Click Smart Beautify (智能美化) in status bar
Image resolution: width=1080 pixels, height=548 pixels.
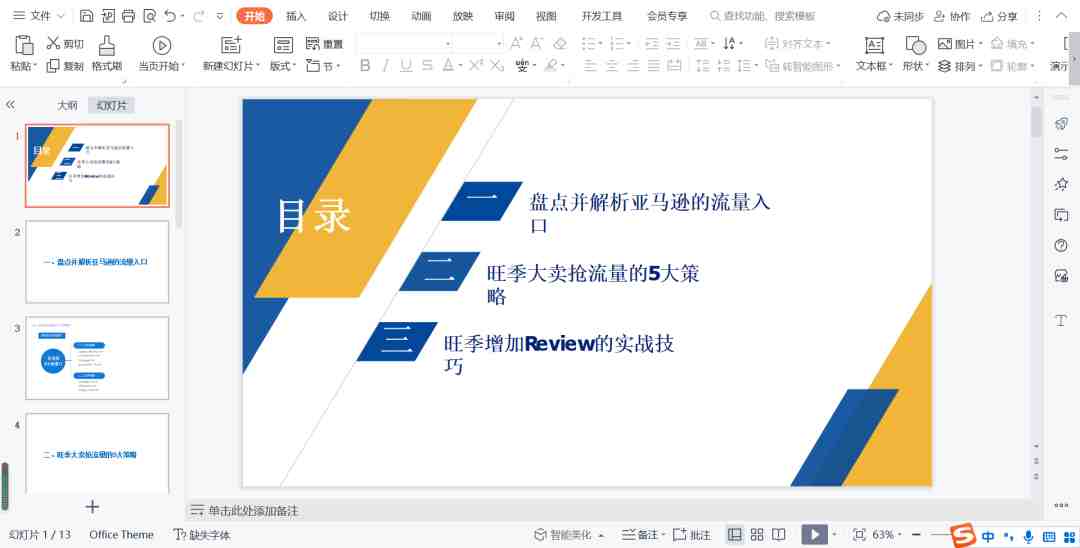(x=570, y=534)
